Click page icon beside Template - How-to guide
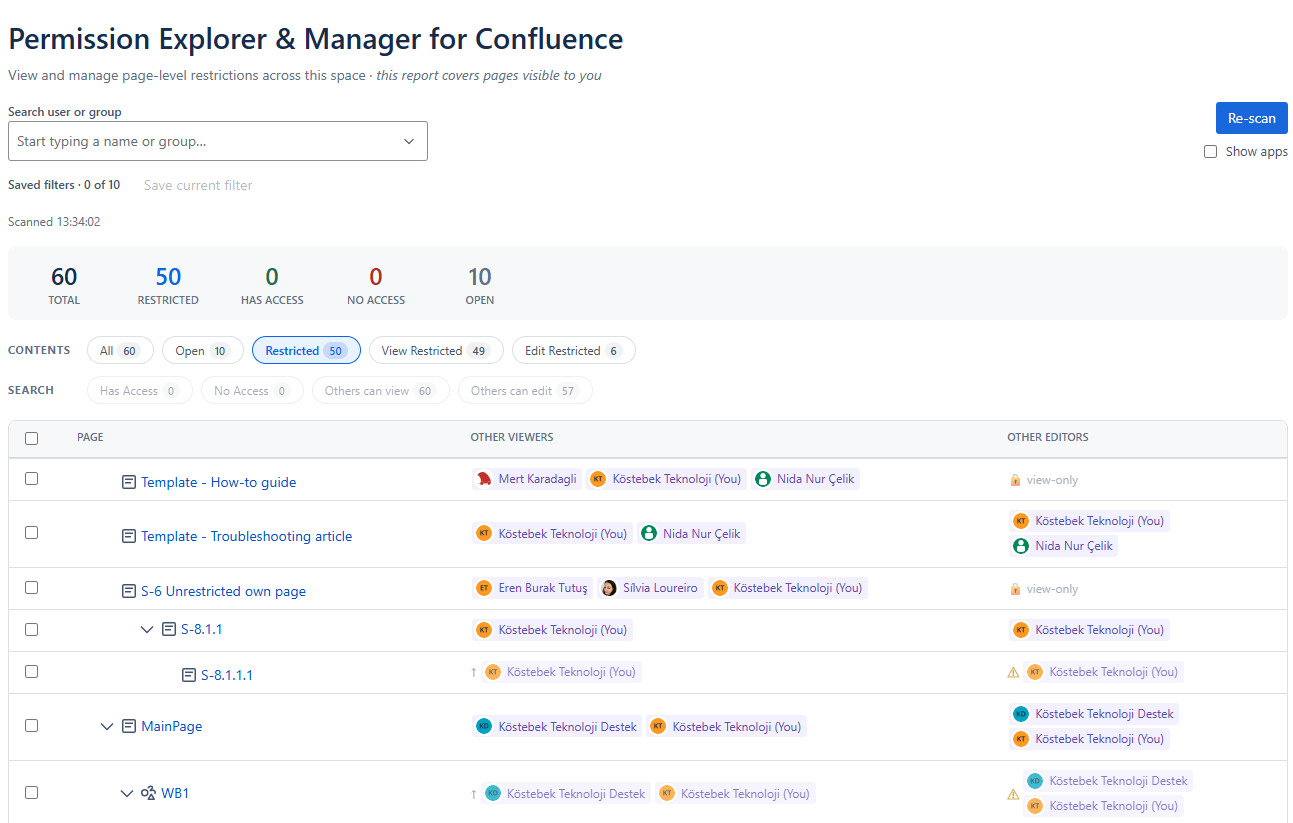This screenshot has height=823, width=1293. pyautogui.click(x=129, y=482)
